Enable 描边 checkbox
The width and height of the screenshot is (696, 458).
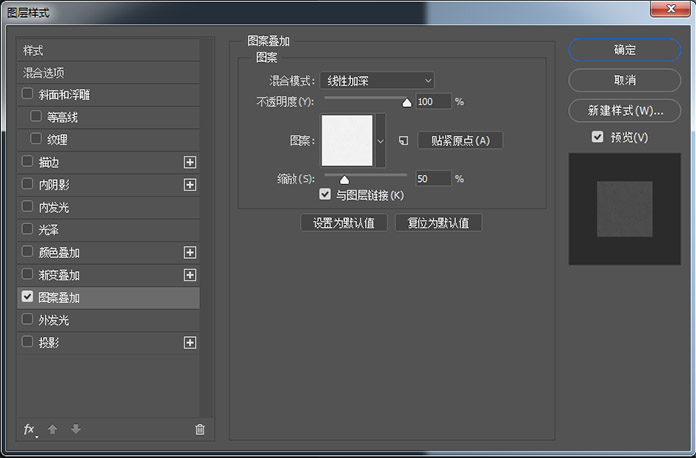tap(28, 161)
